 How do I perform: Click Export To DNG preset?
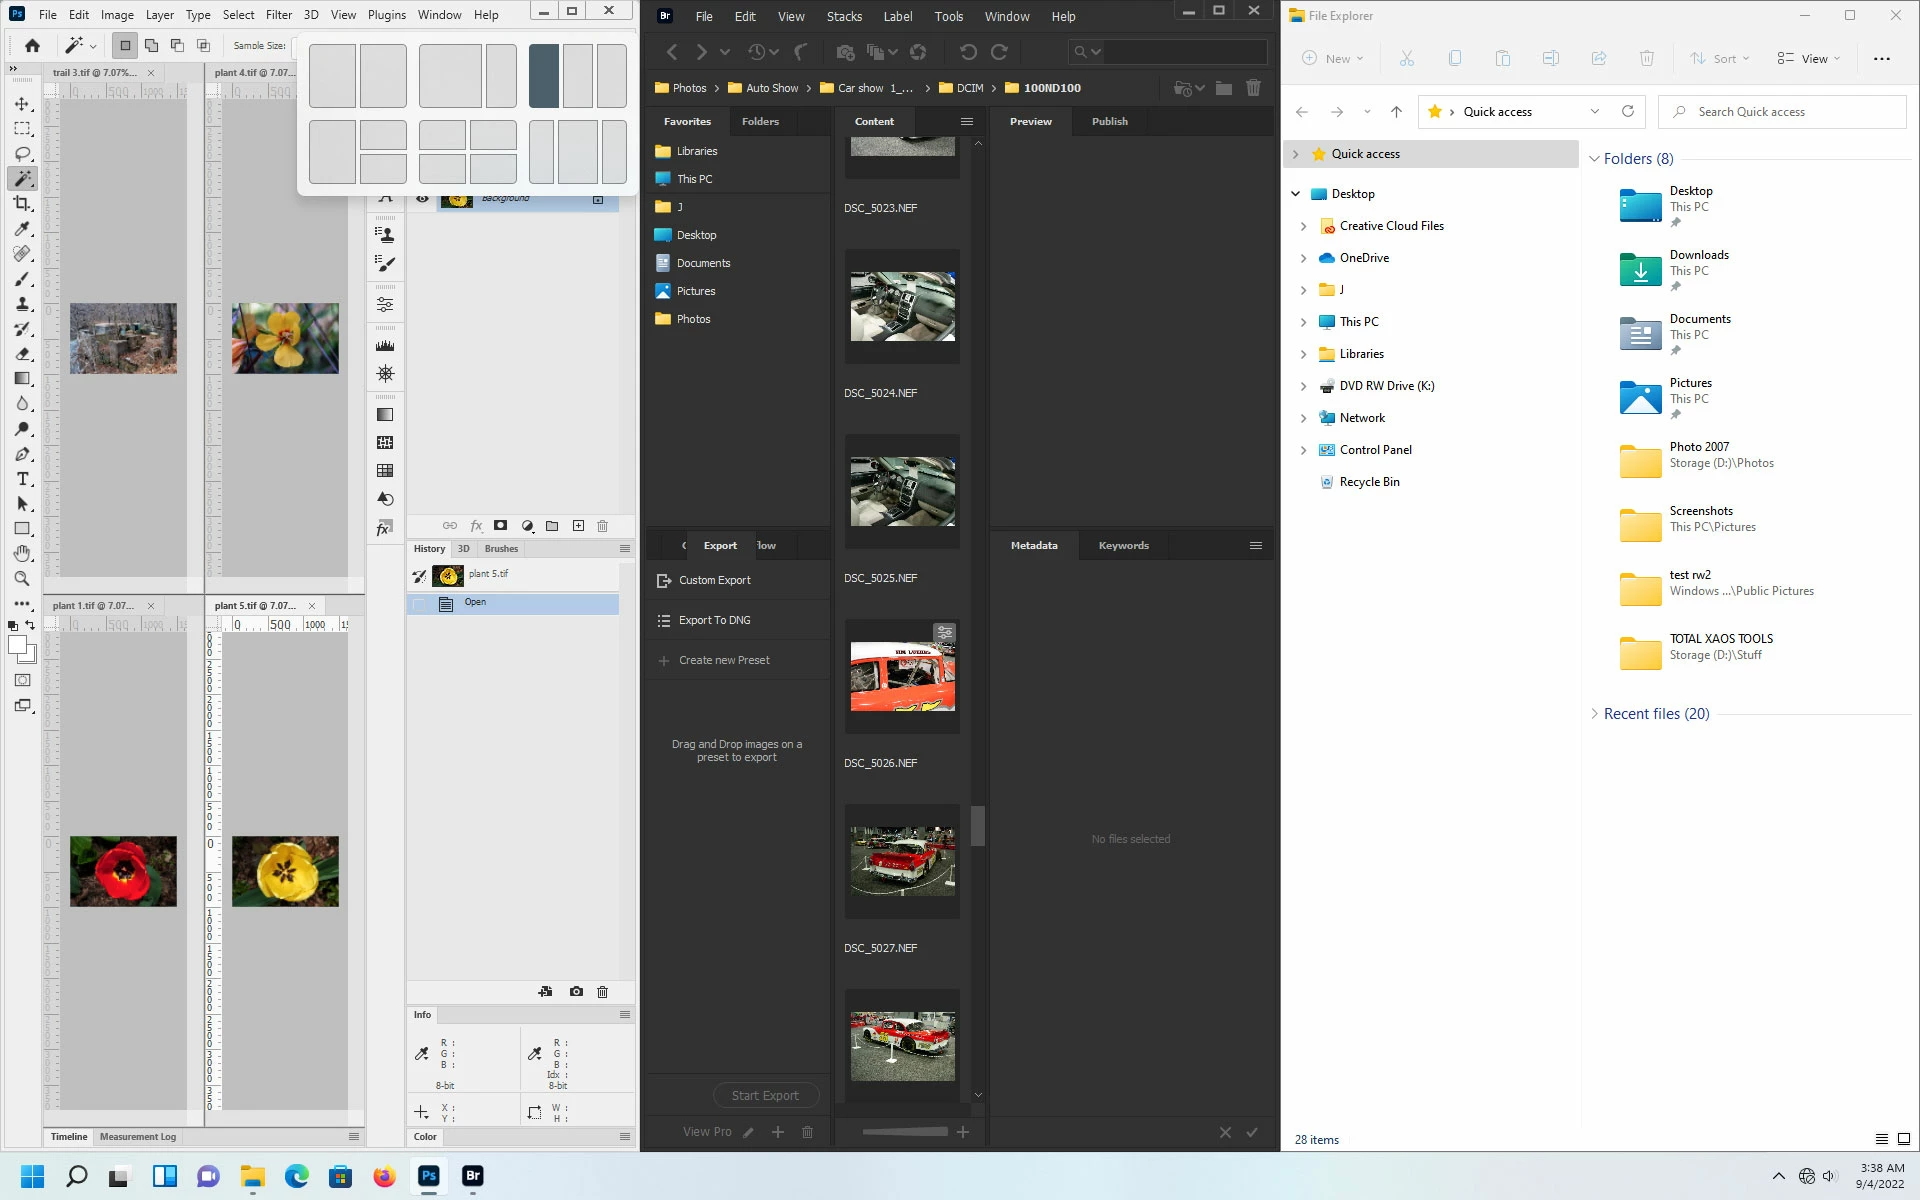[714, 620]
